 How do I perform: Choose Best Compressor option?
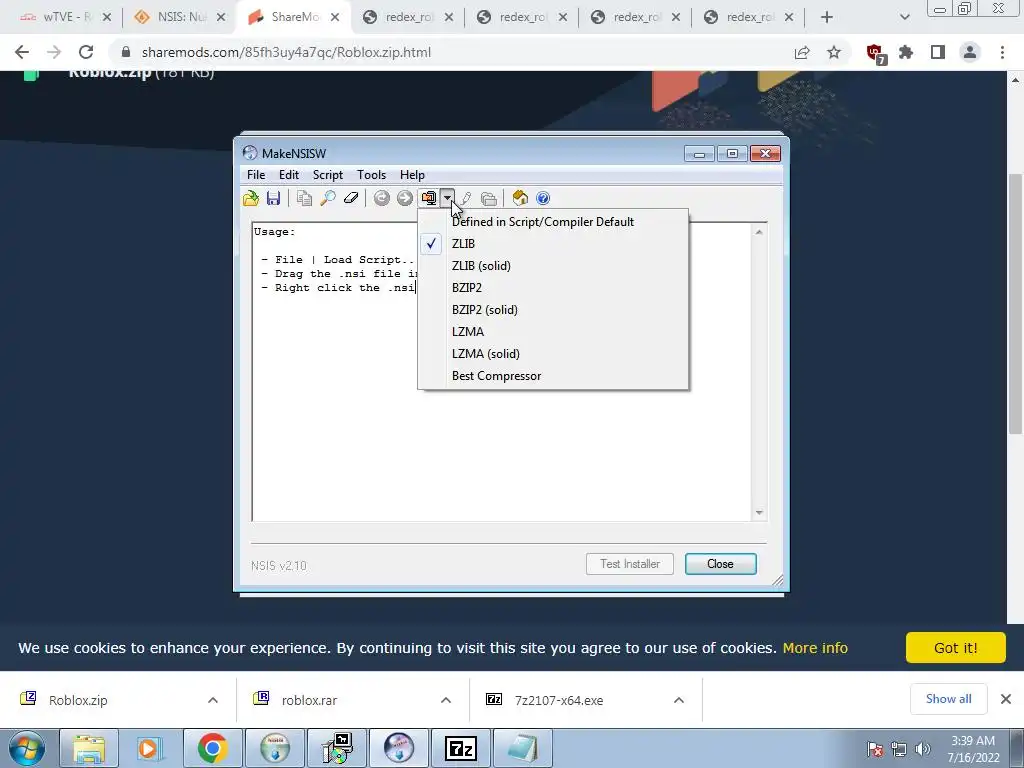tap(553, 376)
